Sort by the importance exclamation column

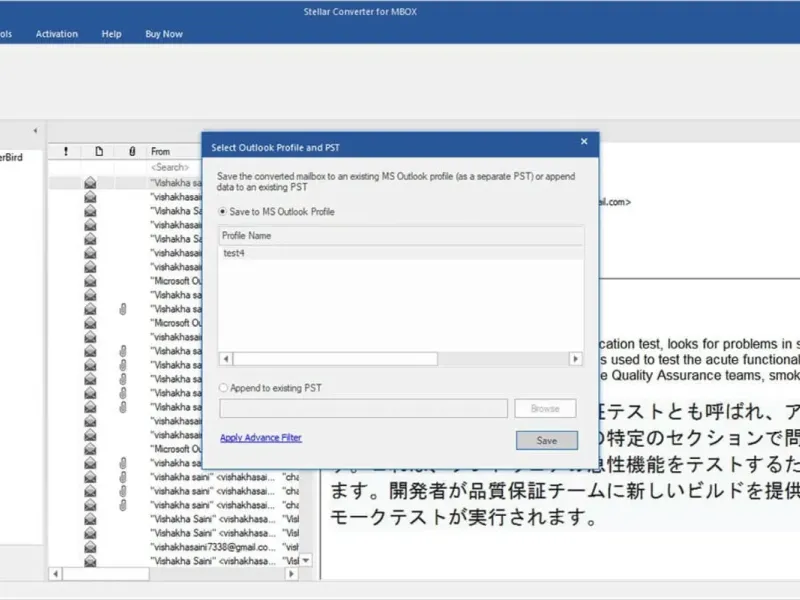click(66, 151)
